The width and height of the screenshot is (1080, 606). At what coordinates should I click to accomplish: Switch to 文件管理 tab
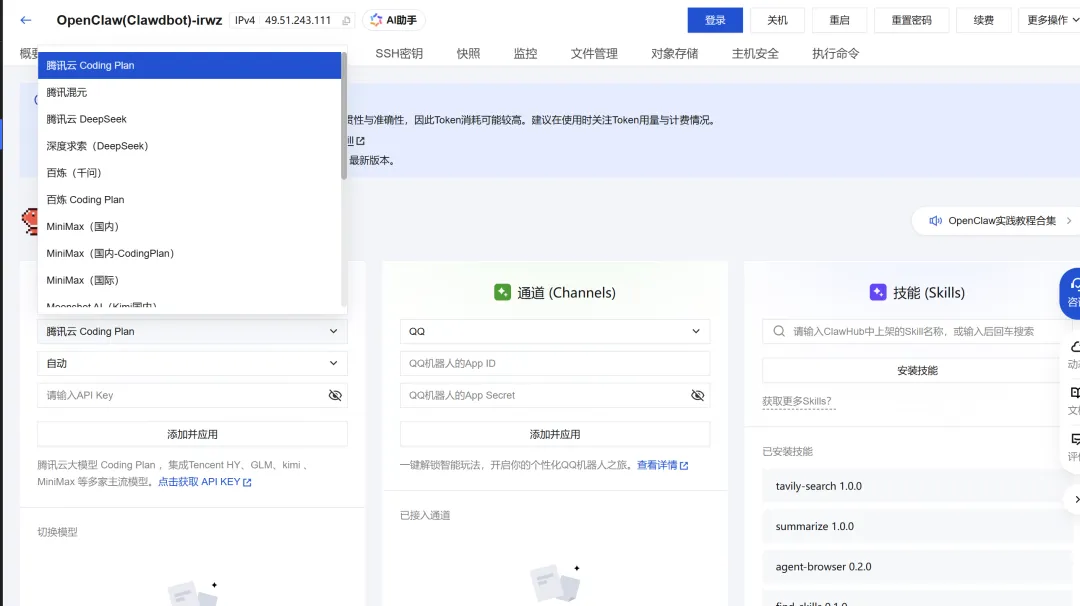(x=594, y=54)
